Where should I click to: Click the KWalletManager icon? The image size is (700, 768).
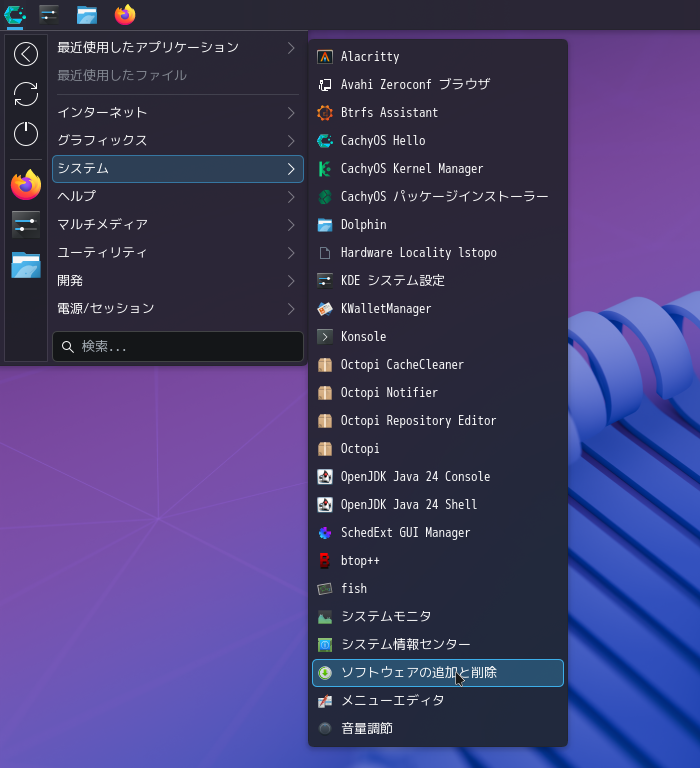click(325, 309)
